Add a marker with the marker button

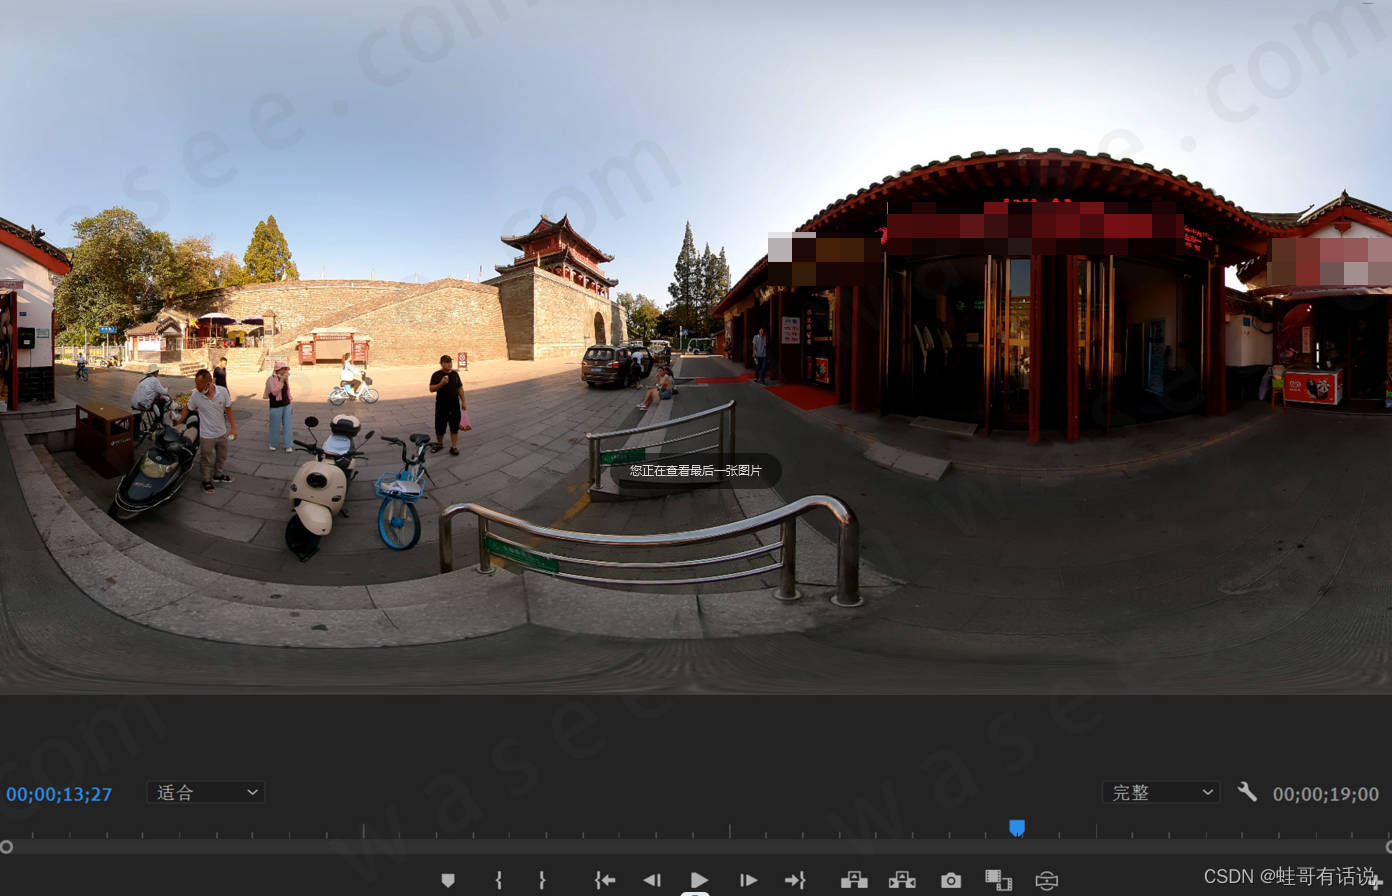coord(448,880)
